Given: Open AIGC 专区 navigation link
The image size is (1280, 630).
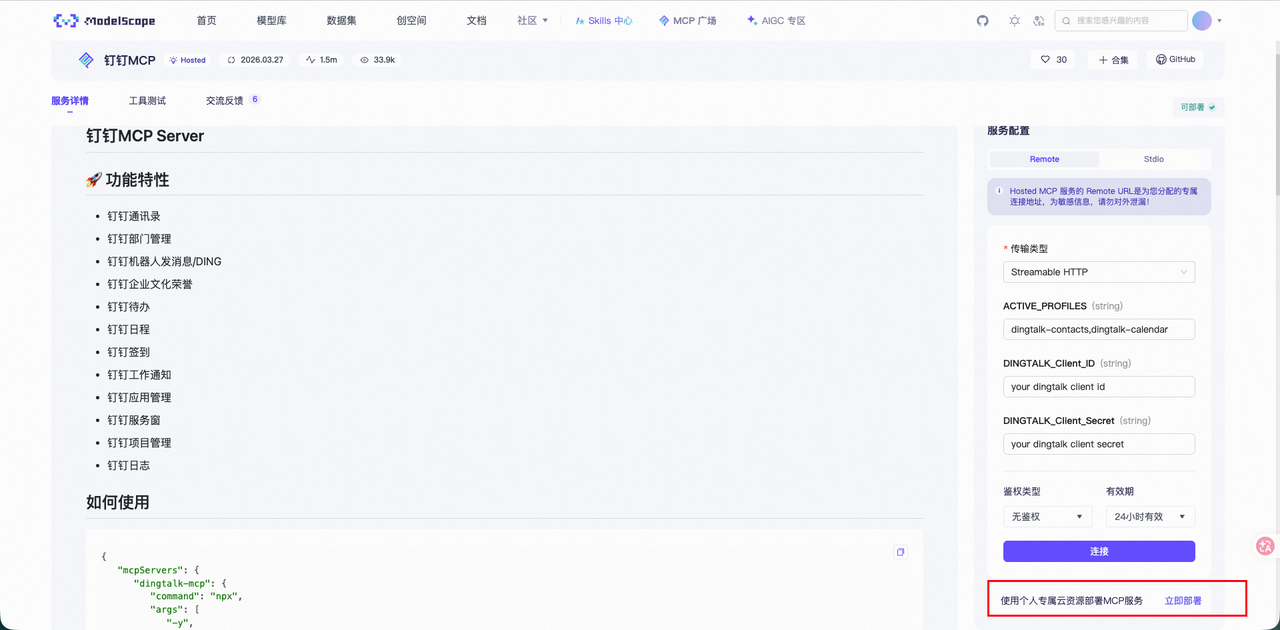Looking at the screenshot, I should 776,20.
